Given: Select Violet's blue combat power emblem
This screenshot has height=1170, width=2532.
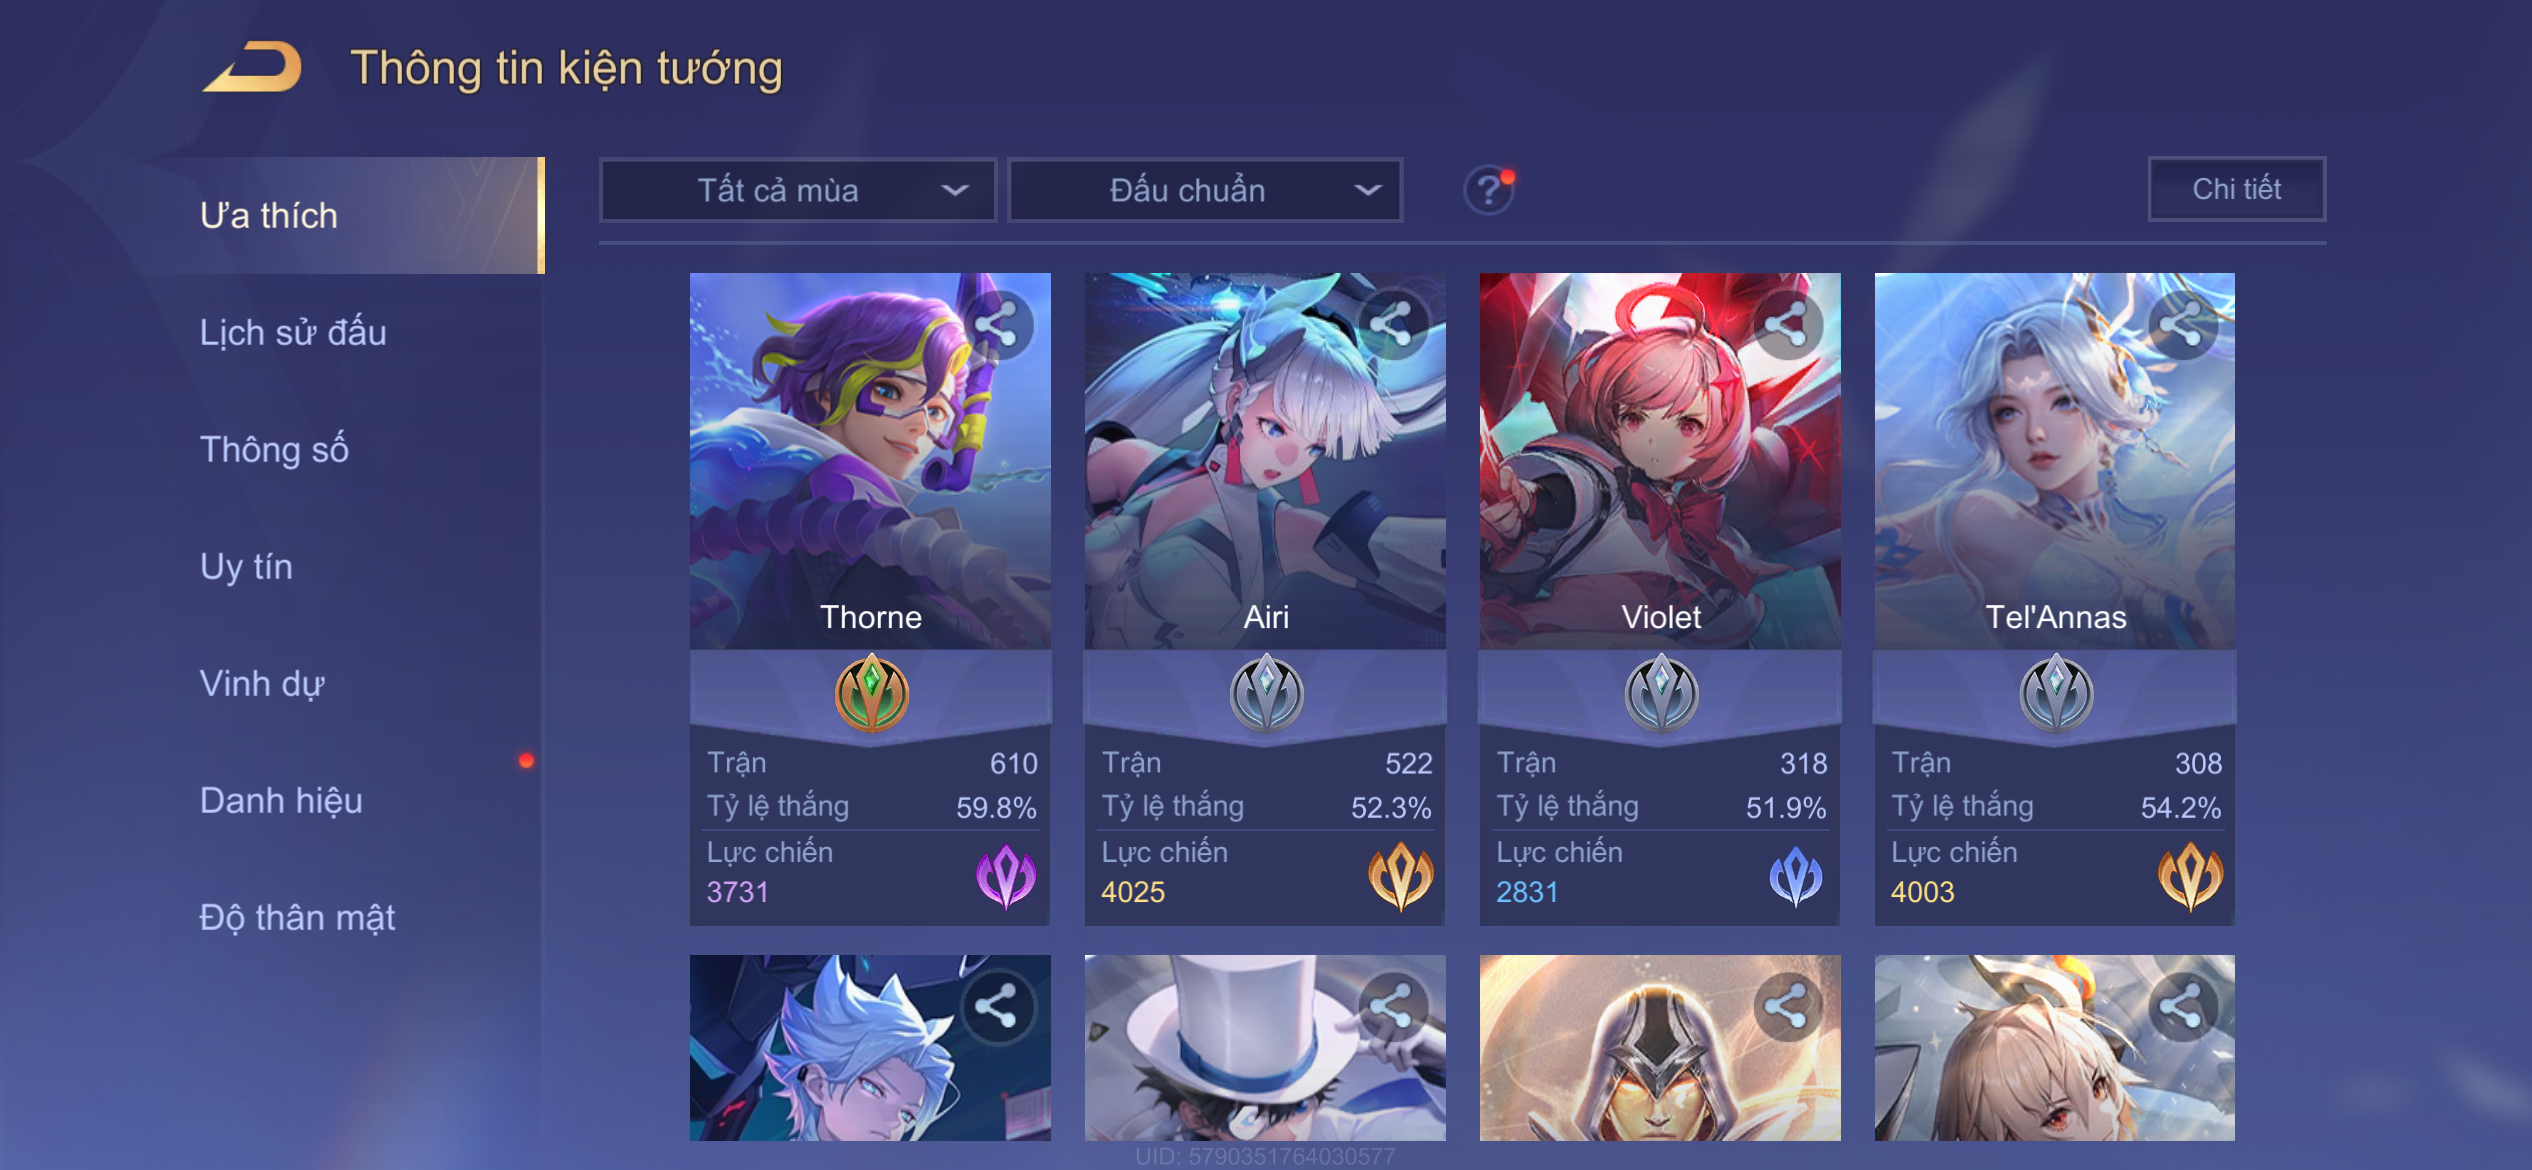Looking at the screenshot, I should coord(1795,876).
